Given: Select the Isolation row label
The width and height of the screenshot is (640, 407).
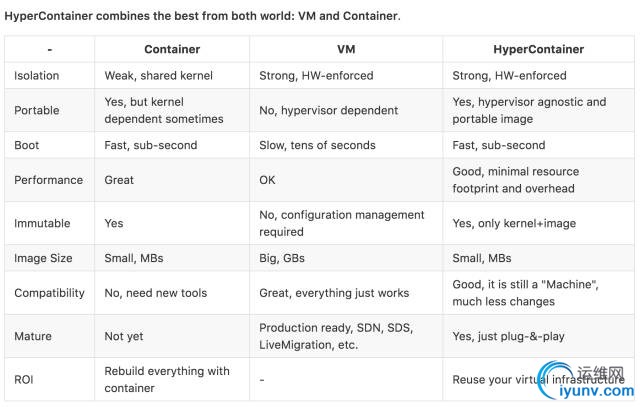Looking at the screenshot, I should coord(37,75).
